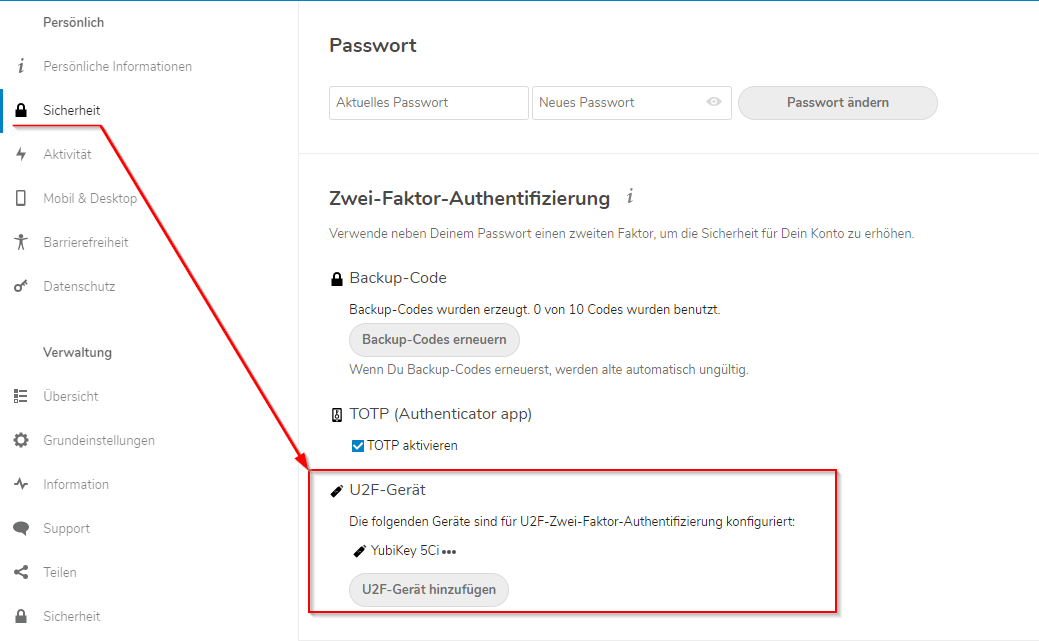Open Support using the chat bubble icon
The image size is (1039, 641).
click(20, 528)
